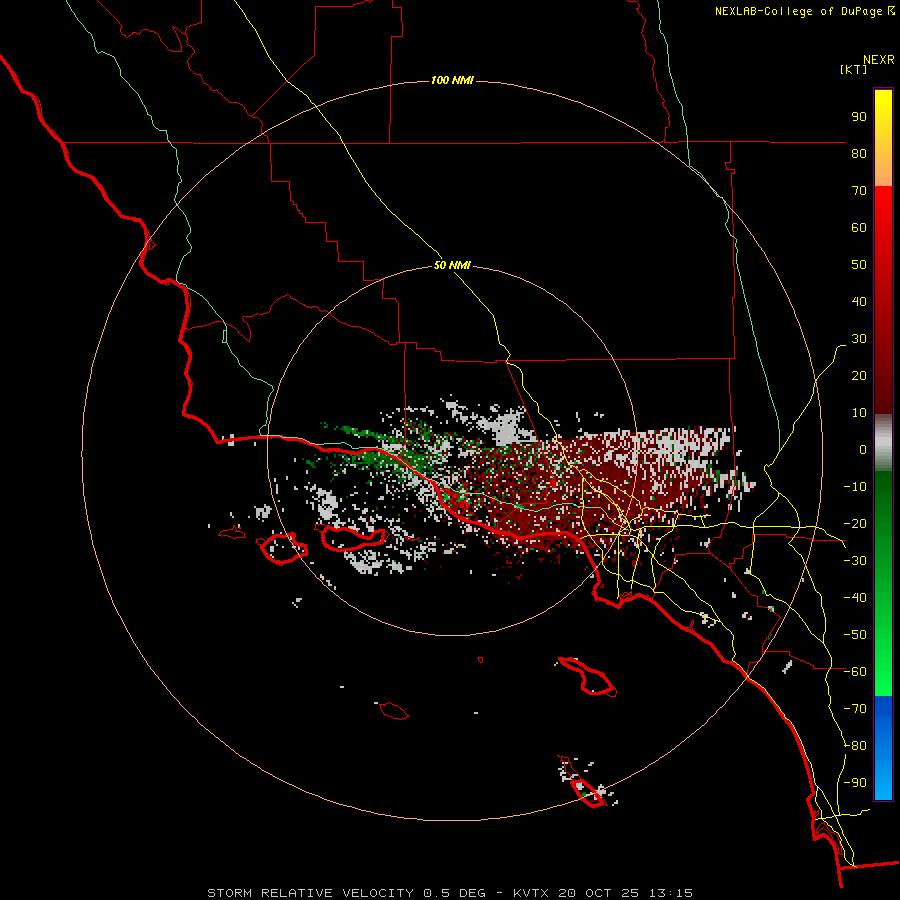
Task: Click the -30 knot value on the legend
Action: click(x=855, y=561)
